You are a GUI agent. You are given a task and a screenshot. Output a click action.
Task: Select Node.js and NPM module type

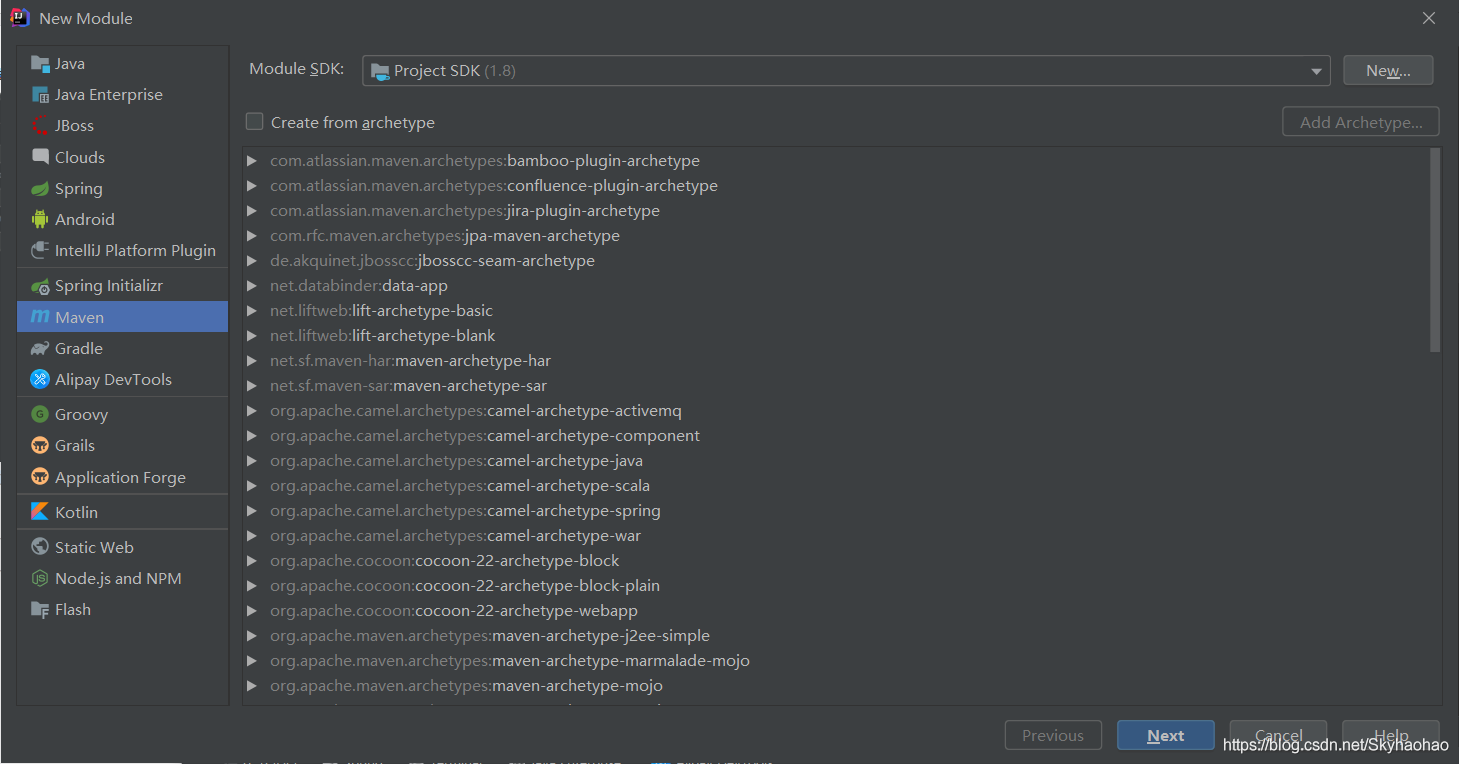pos(123,579)
